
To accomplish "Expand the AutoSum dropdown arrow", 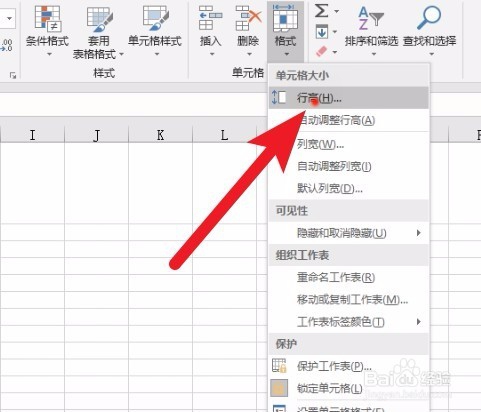I will [337, 11].
